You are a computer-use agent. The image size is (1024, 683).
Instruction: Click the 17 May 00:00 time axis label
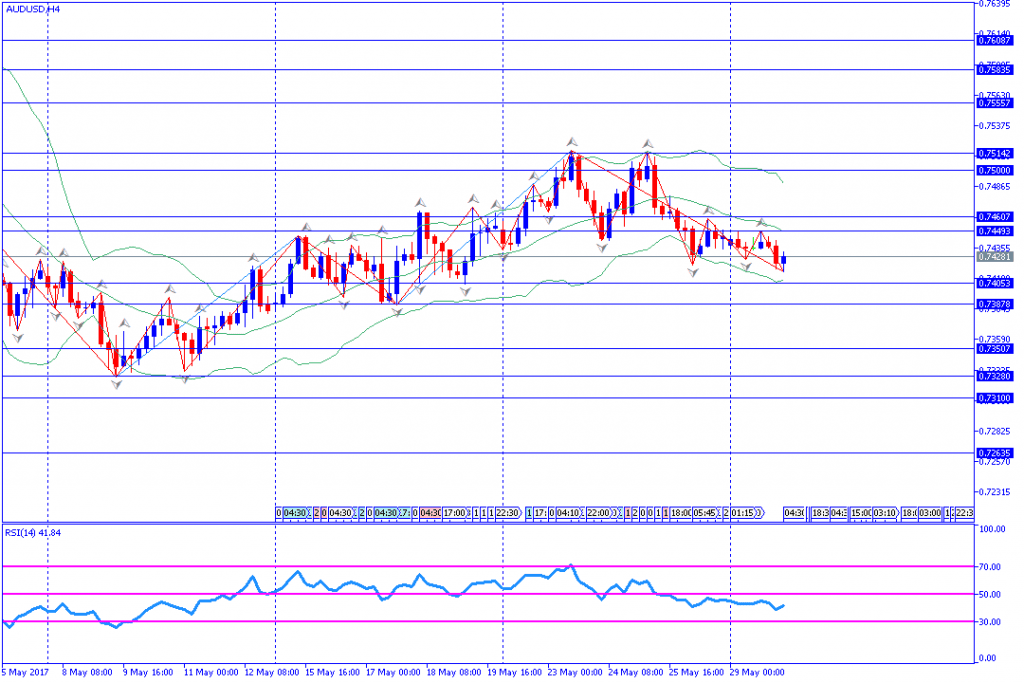[x=393, y=673]
